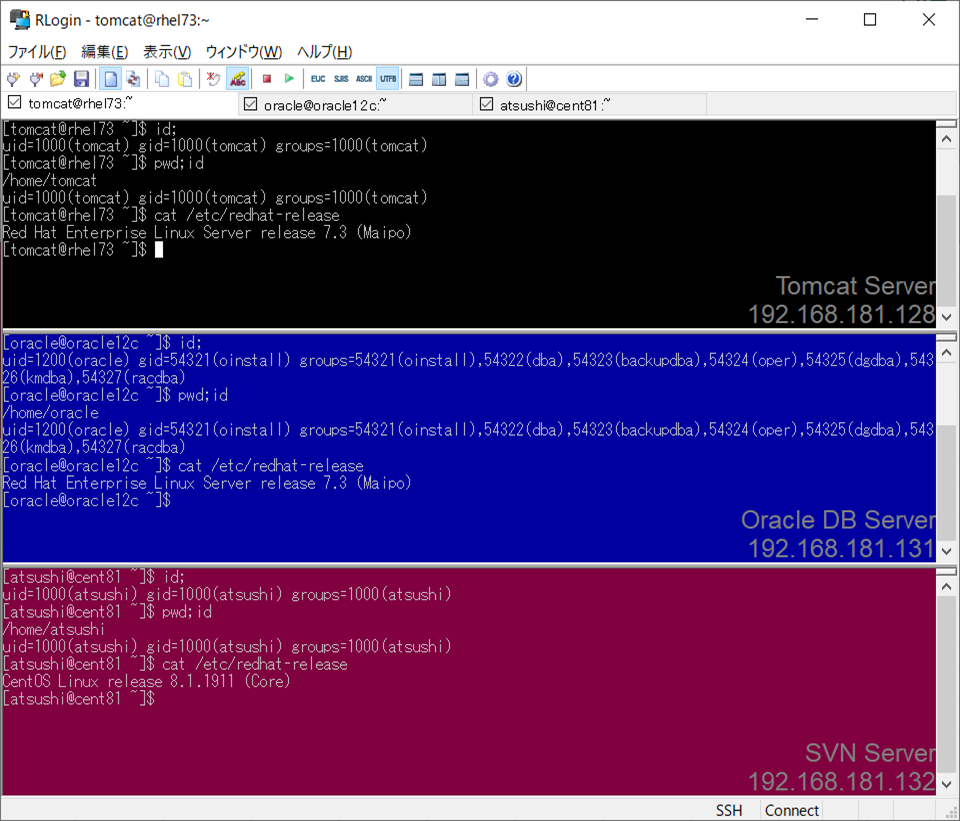Click the first 'uid=1000(atsushi)' output line
Viewport: 960px width, 821px height.
[x=227, y=594]
